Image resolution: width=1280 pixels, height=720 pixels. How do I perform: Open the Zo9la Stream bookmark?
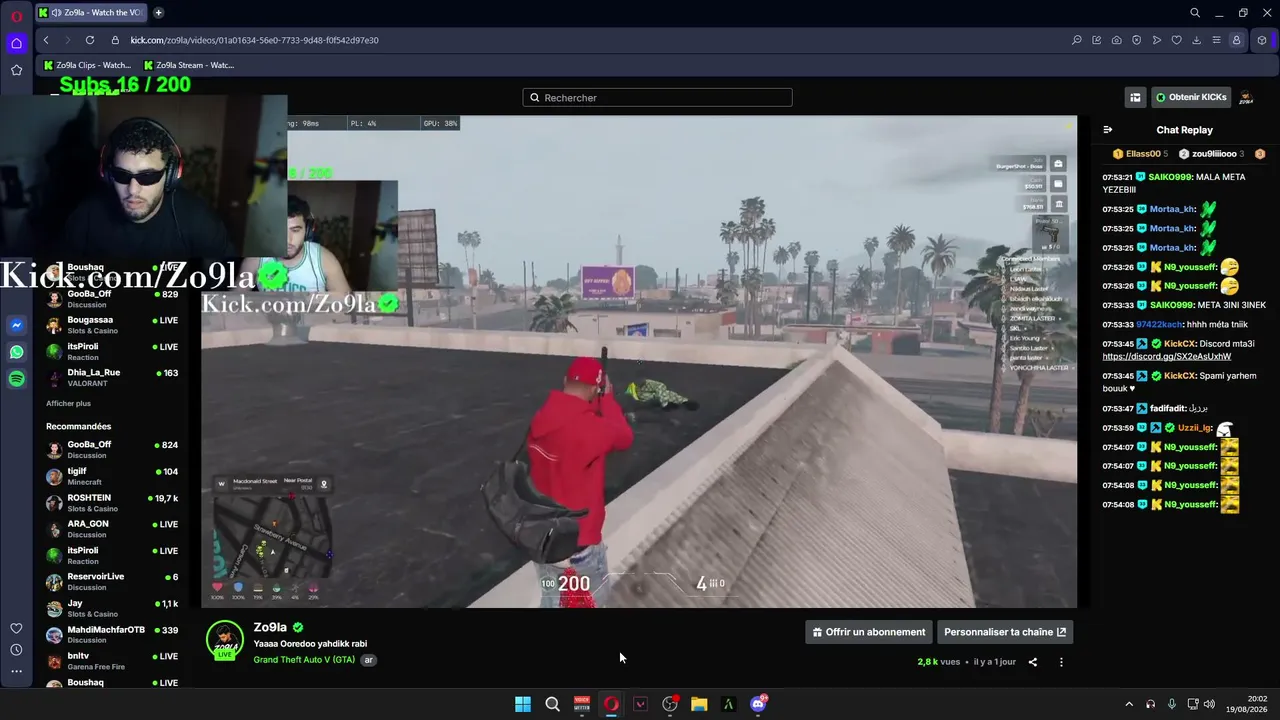pyautogui.click(x=189, y=65)
